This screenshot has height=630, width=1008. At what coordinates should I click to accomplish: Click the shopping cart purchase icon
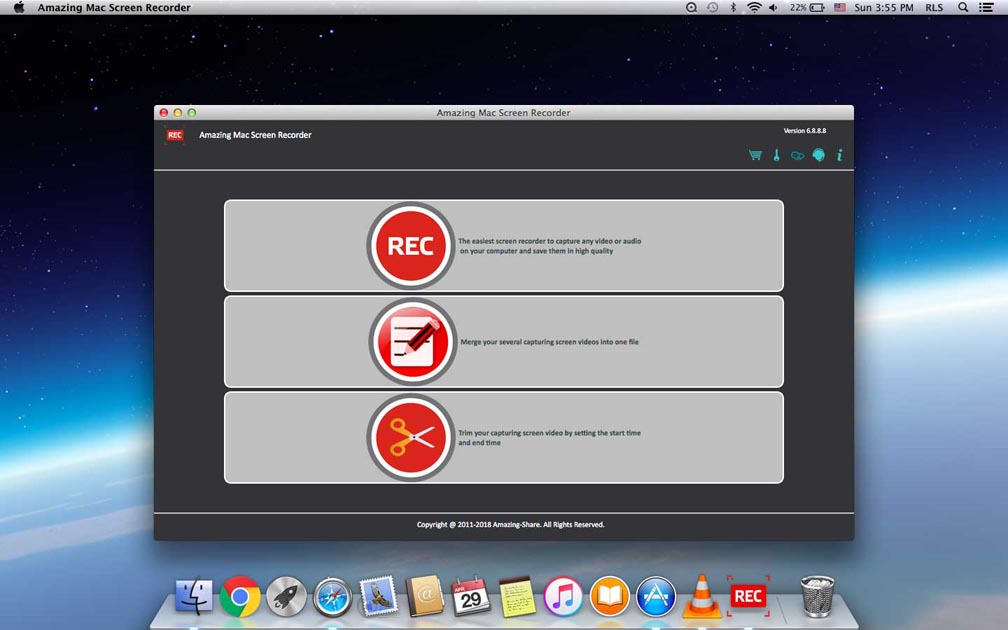tap(755, 155)
